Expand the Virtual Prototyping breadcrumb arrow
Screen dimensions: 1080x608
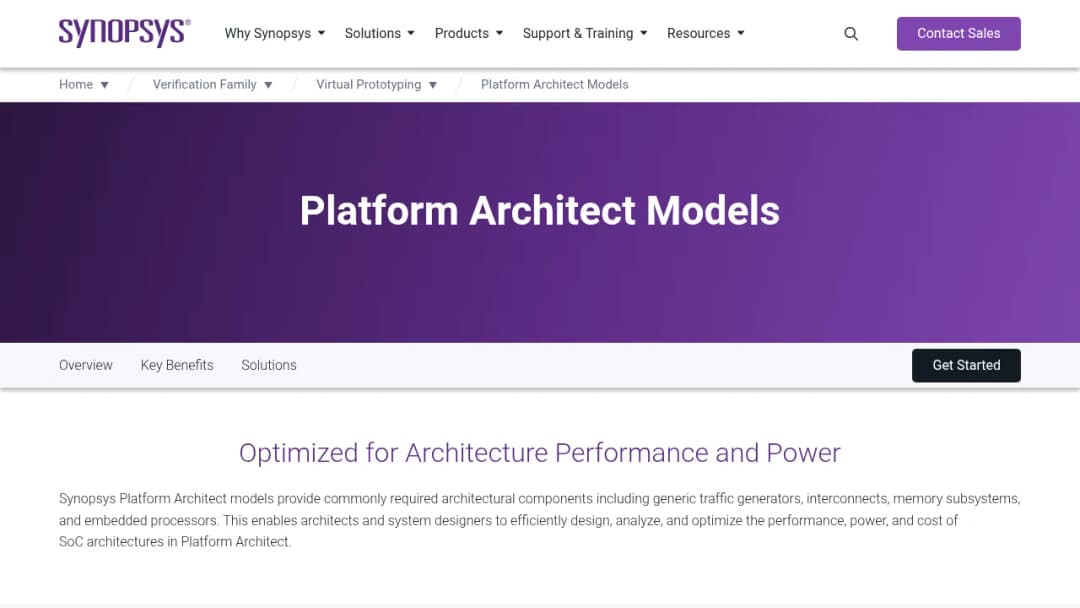click(x=433, y=85)
